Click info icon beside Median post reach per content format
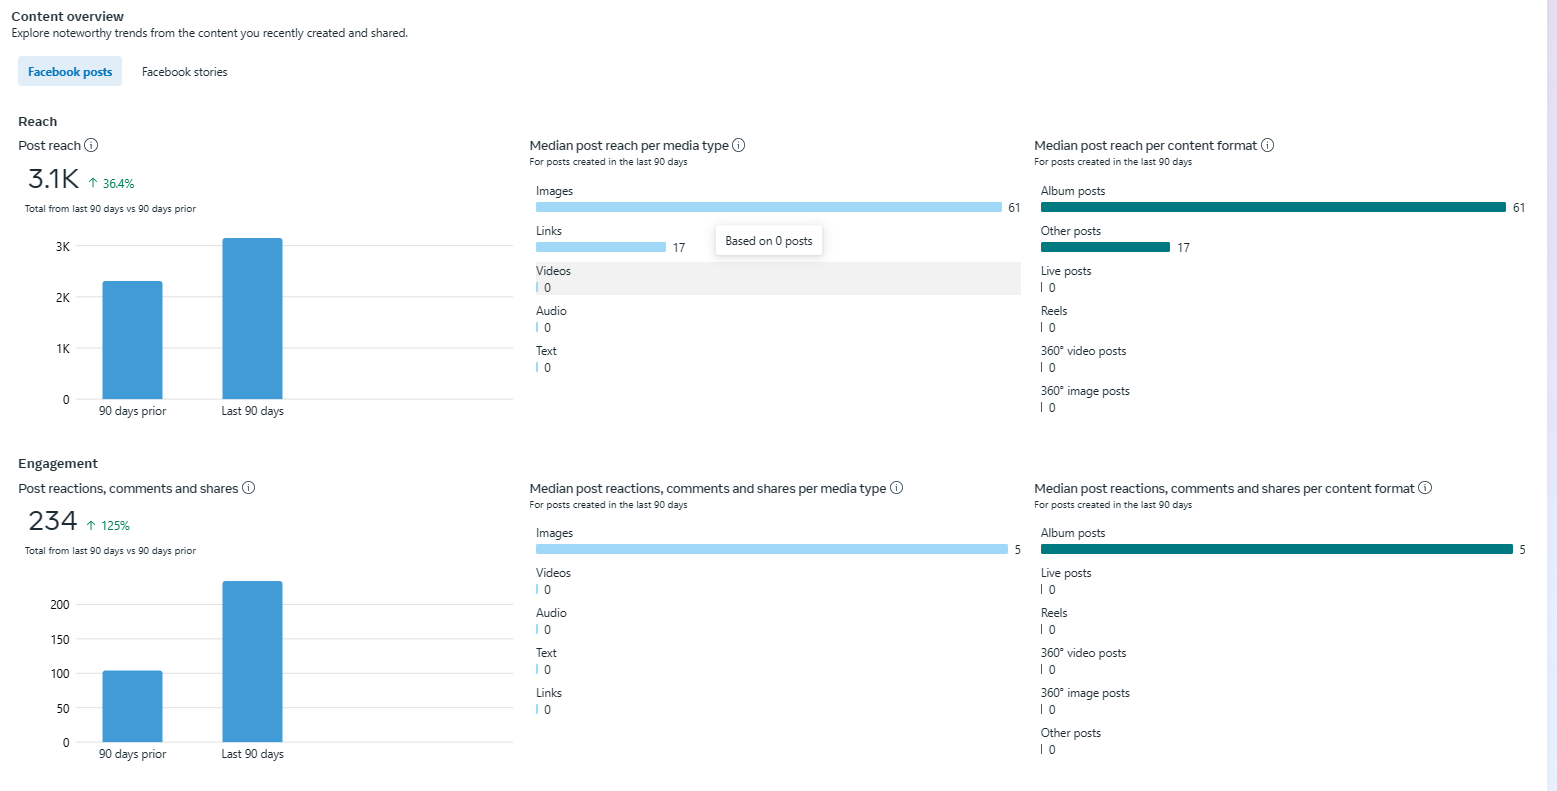 click(1267, 145)
